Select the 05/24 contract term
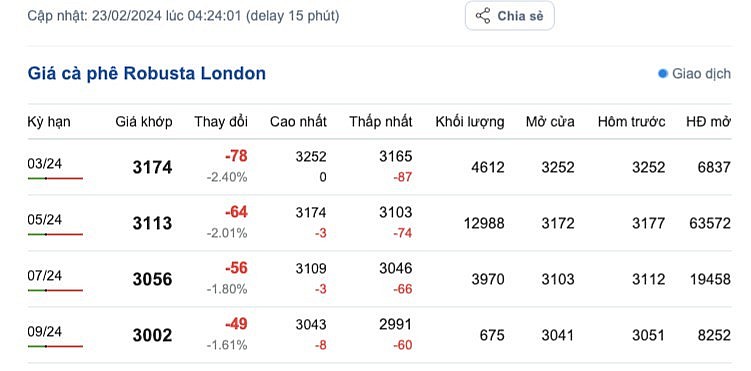 (45, 220)
